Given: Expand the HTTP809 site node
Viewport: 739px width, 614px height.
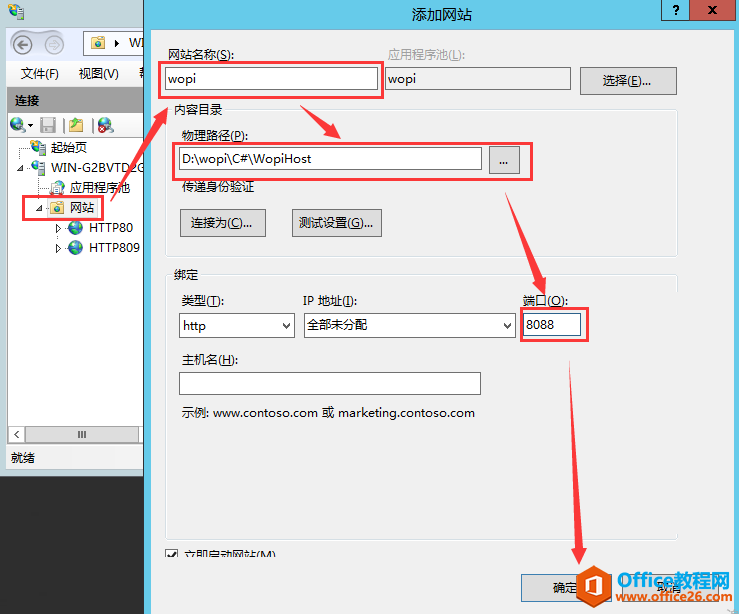Looking at the screenshot, I should tap(58, 248).
